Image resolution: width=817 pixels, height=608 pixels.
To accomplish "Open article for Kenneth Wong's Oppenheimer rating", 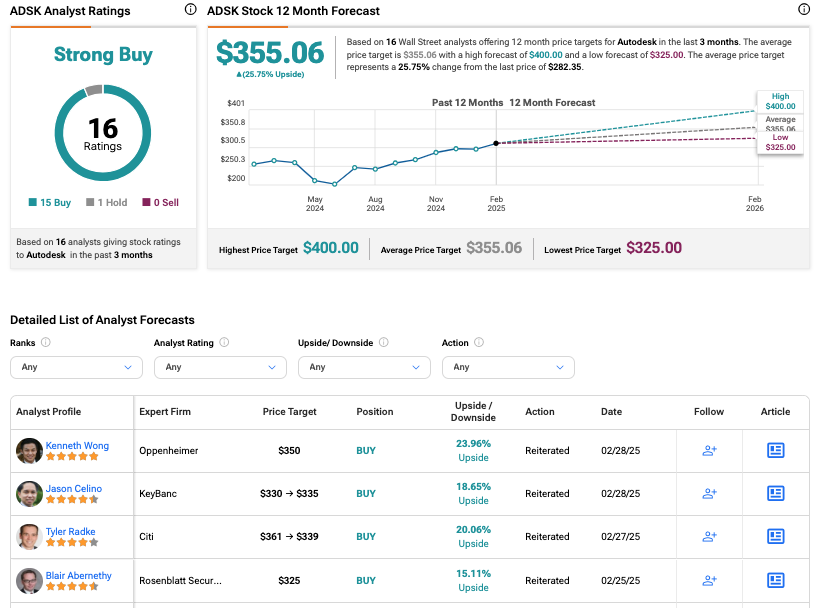I will 775,451.
